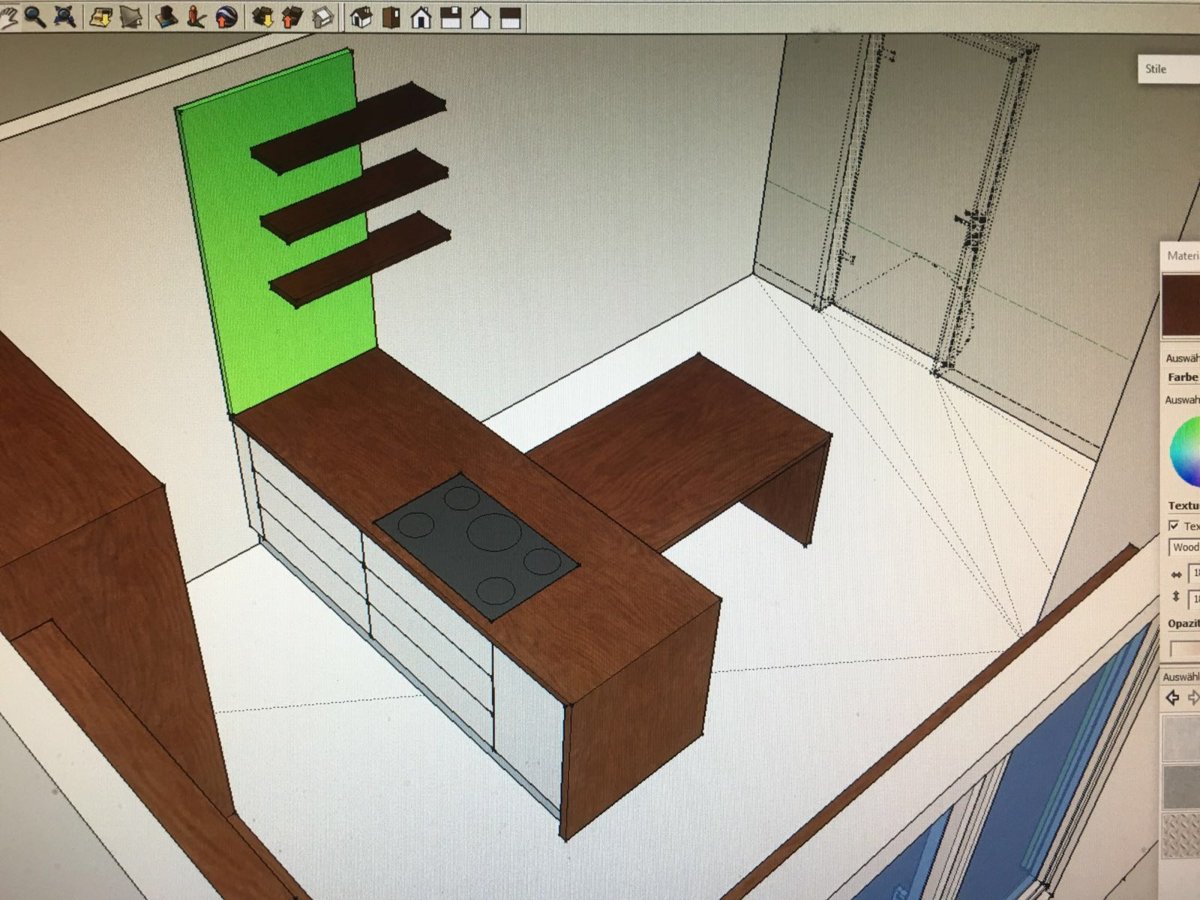
Task: Click the material browser forward arrow
Action: tap(1193, 697)
